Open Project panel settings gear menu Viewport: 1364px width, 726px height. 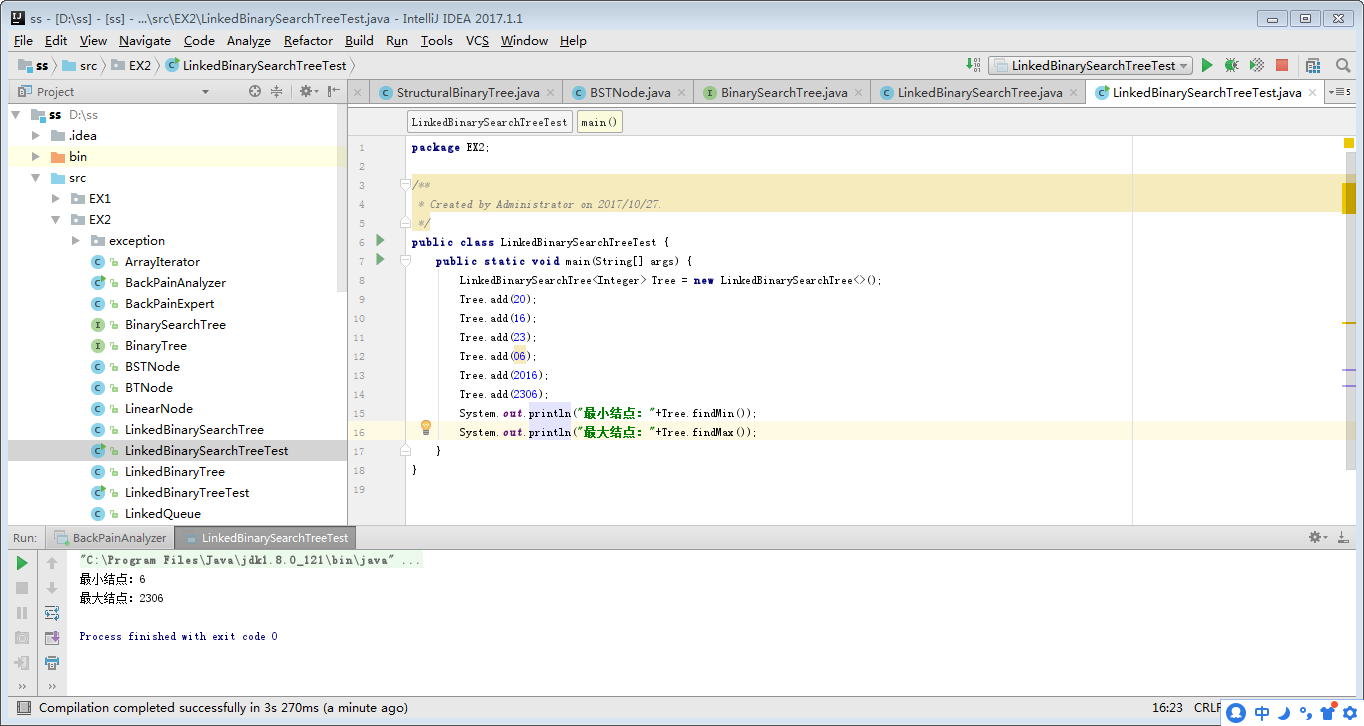[x=308, y=91]
